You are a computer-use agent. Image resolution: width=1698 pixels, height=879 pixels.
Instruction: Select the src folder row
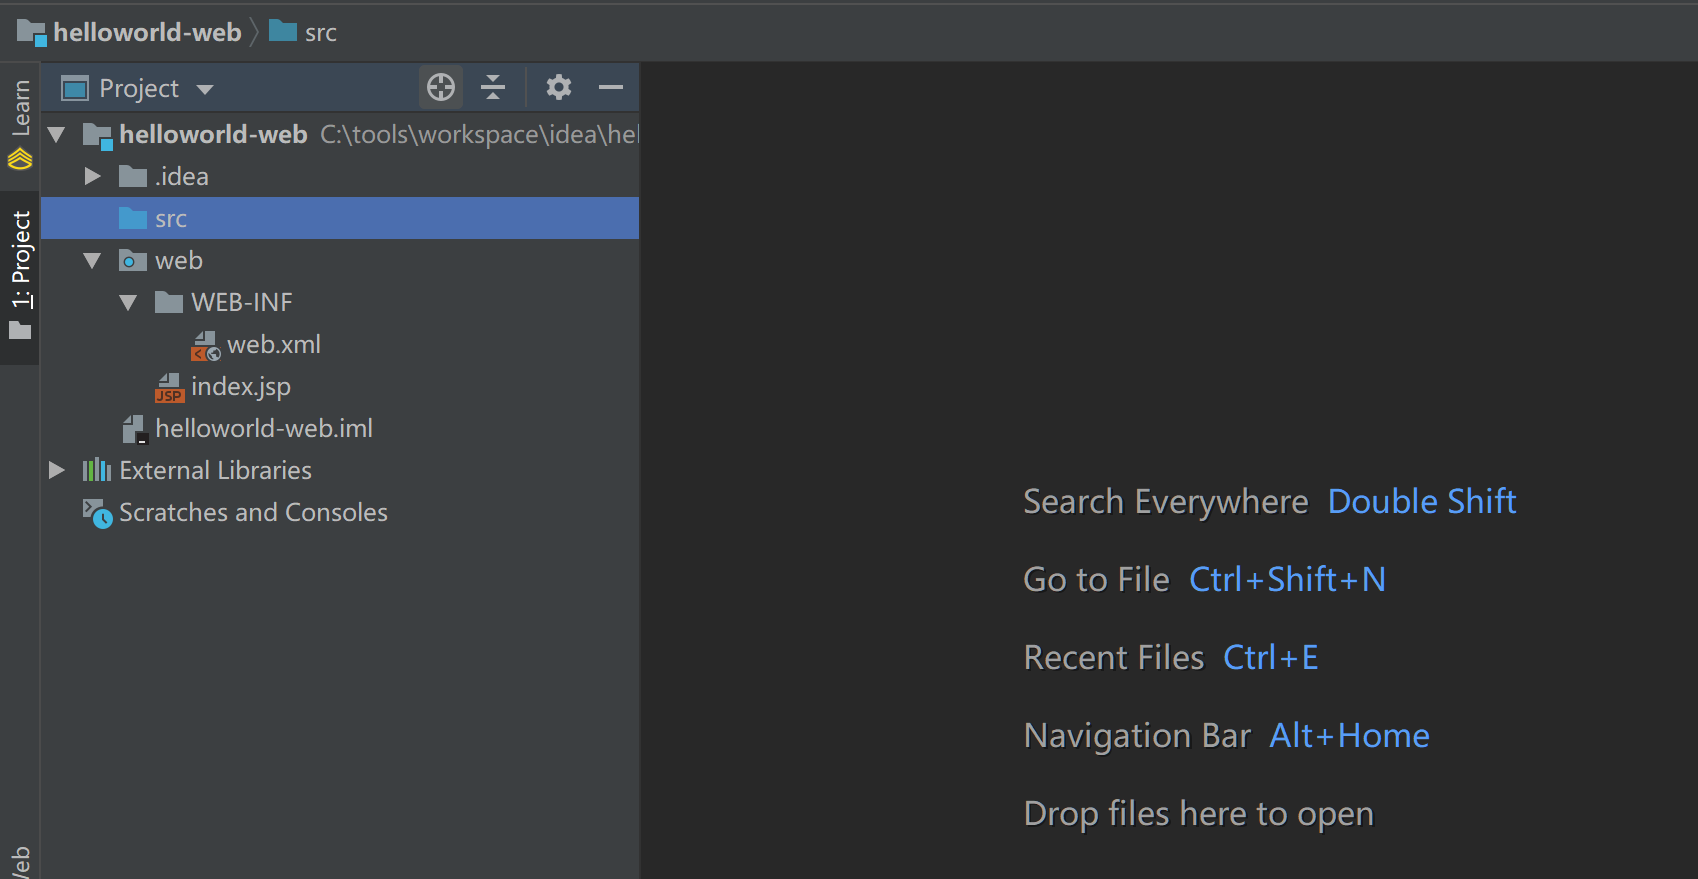340,218
